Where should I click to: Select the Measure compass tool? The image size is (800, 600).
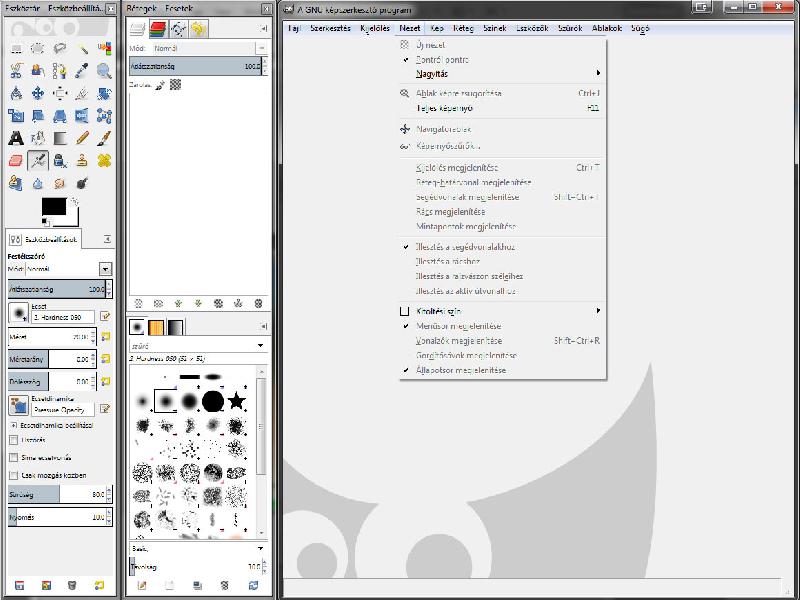coord(16,93)
